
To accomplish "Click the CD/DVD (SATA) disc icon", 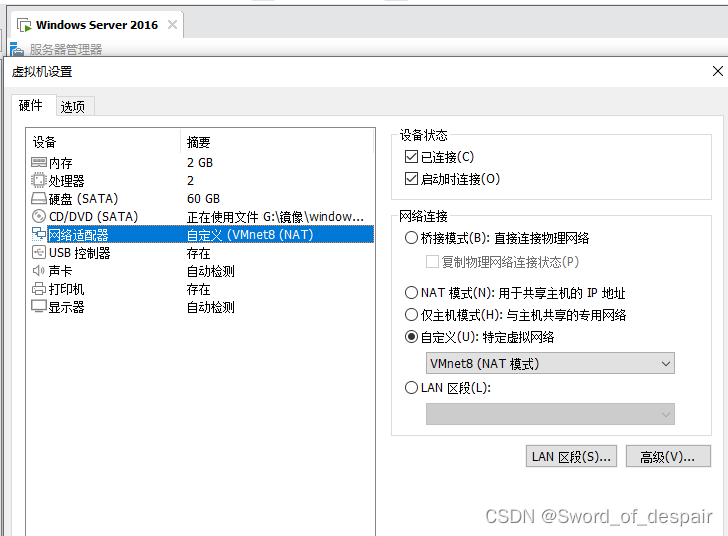I will coord(39,216).
